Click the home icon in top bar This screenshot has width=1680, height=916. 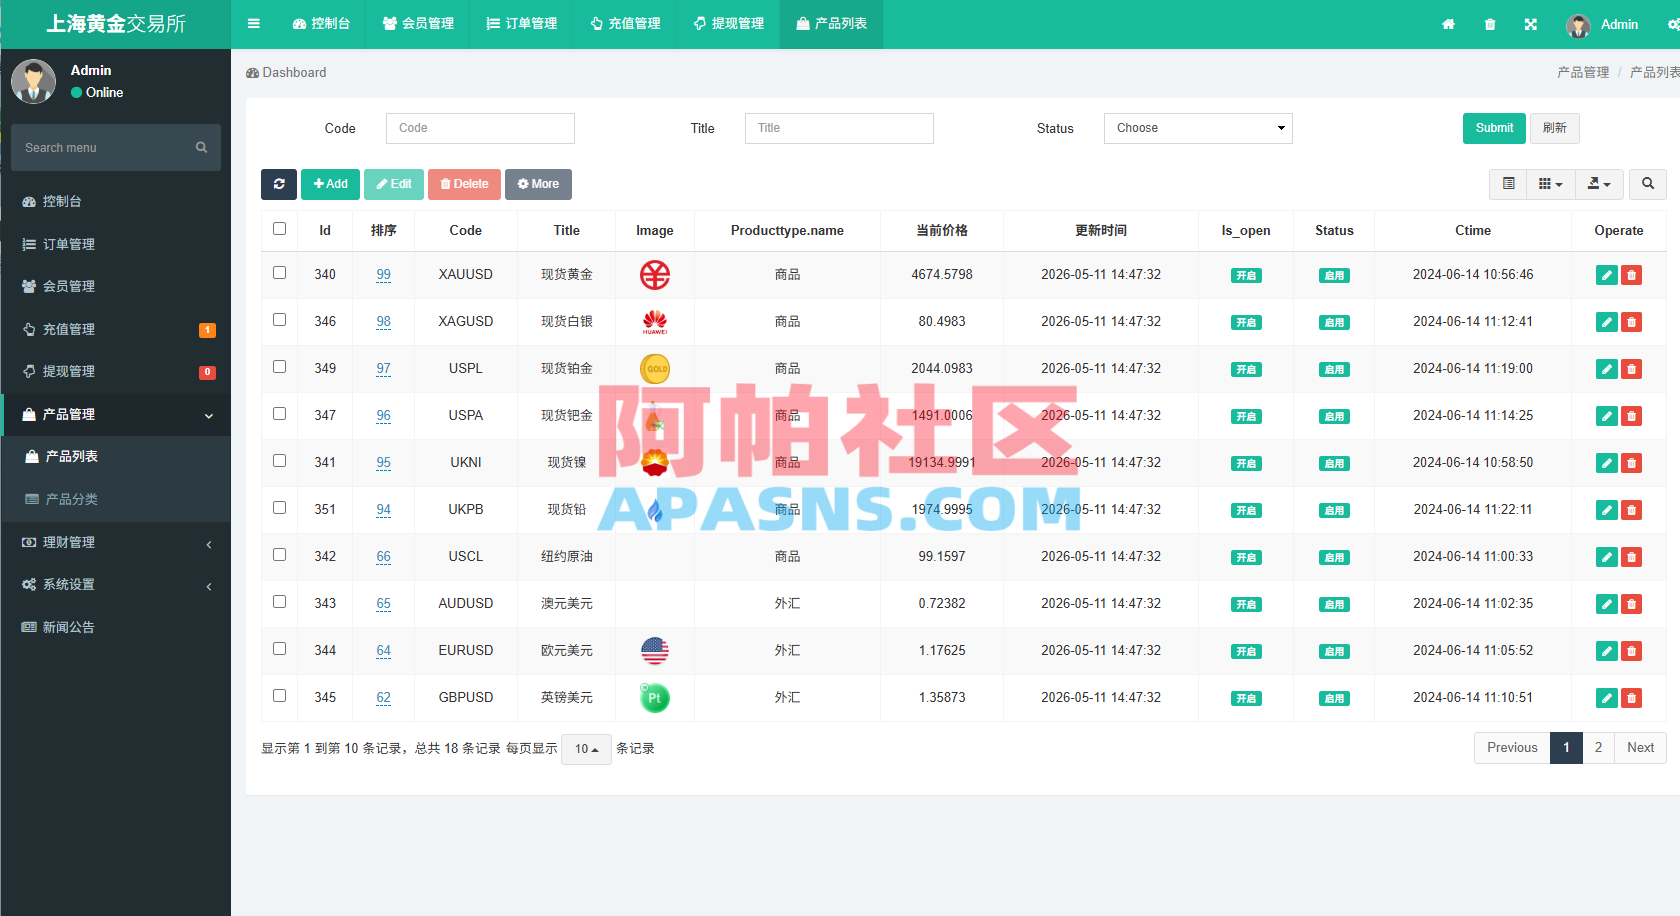[1448, 24]
